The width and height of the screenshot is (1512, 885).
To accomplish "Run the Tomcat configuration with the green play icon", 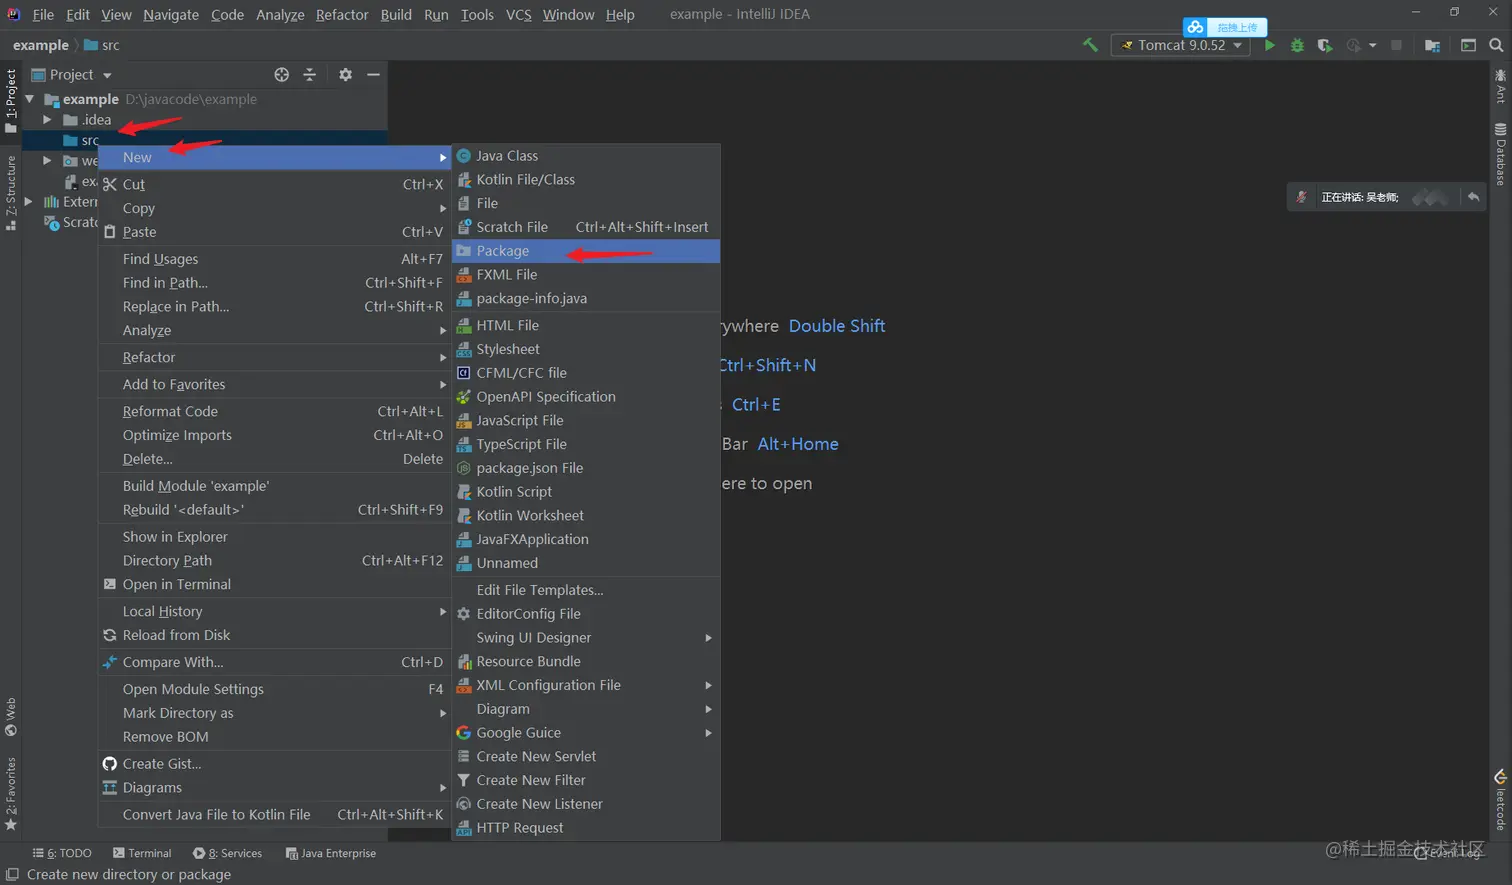I will 1269,45.
